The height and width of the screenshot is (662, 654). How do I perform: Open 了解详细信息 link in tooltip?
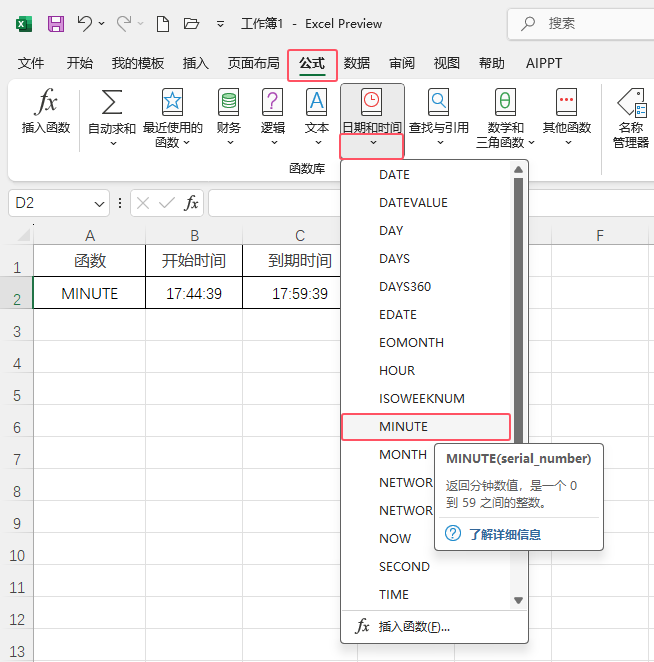click(505, 534)
